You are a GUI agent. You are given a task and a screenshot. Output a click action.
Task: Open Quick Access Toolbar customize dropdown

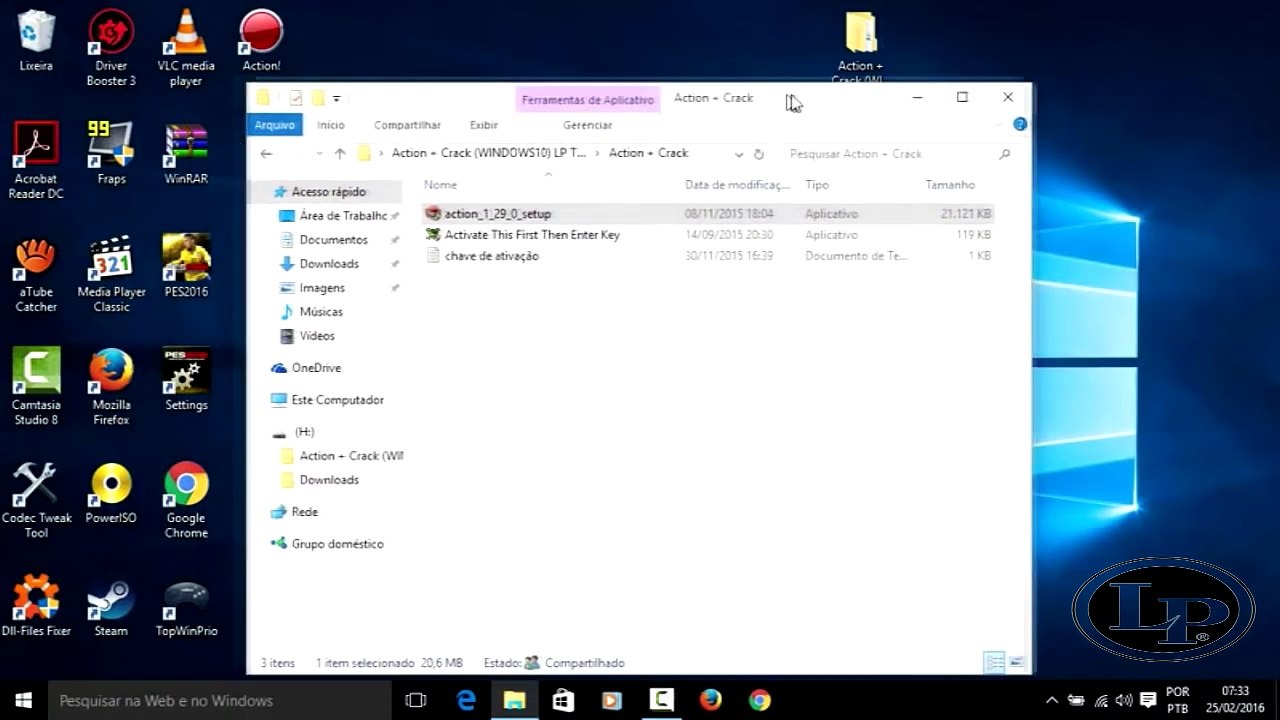tap(337, 98)
